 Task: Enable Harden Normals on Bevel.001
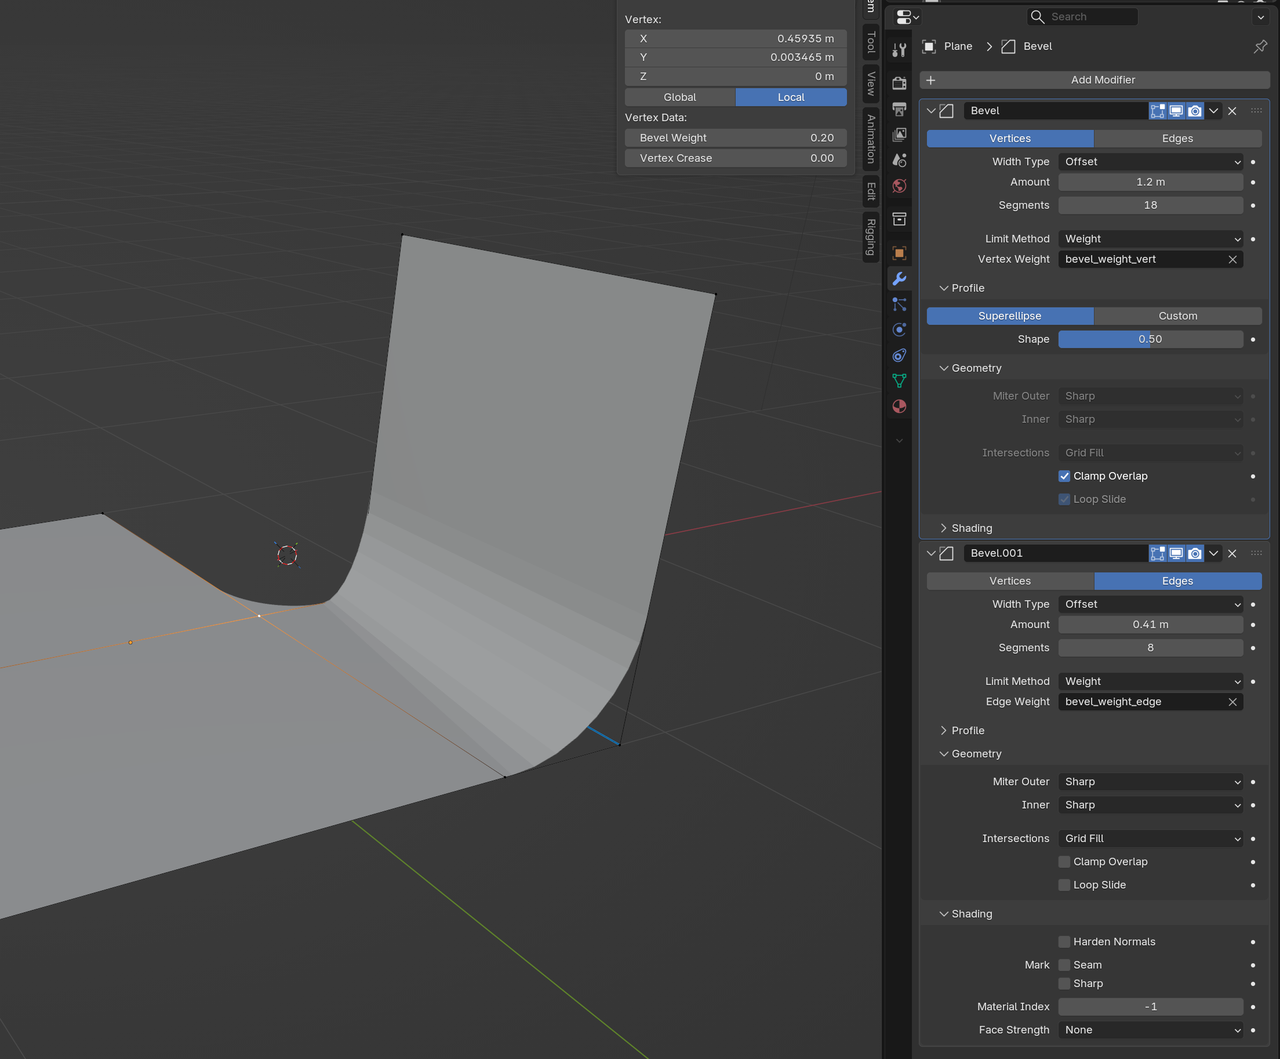coord(1065,941)
